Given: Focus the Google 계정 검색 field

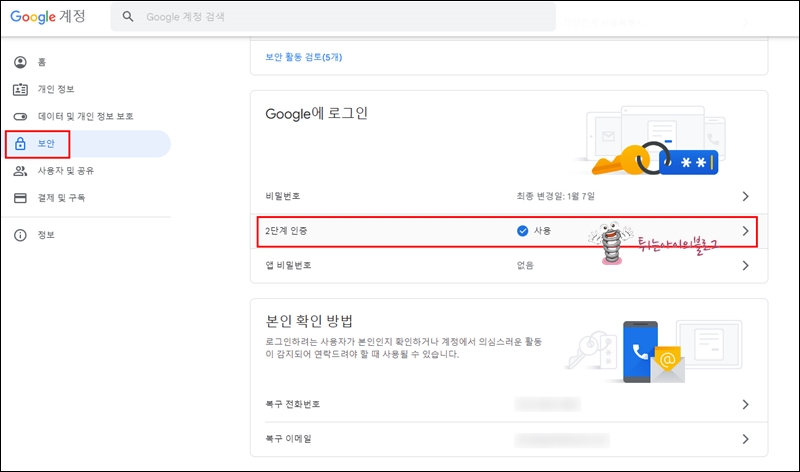Looking at the screenshot, I should click(333, 17).
